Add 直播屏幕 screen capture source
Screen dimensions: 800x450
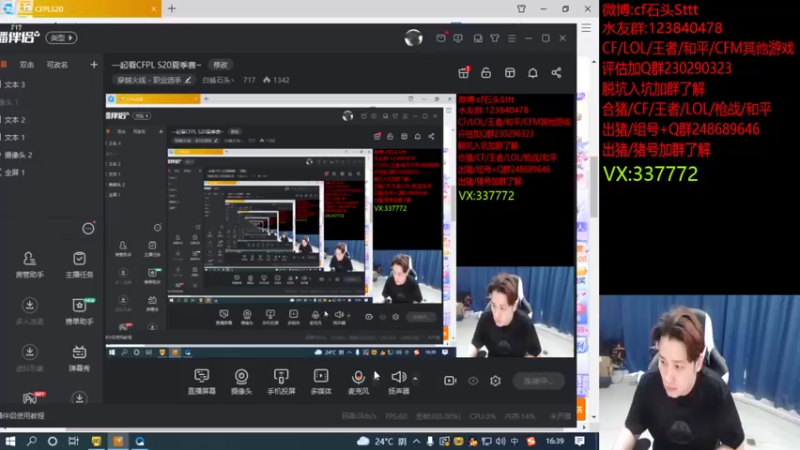click(x=202, y=381)
